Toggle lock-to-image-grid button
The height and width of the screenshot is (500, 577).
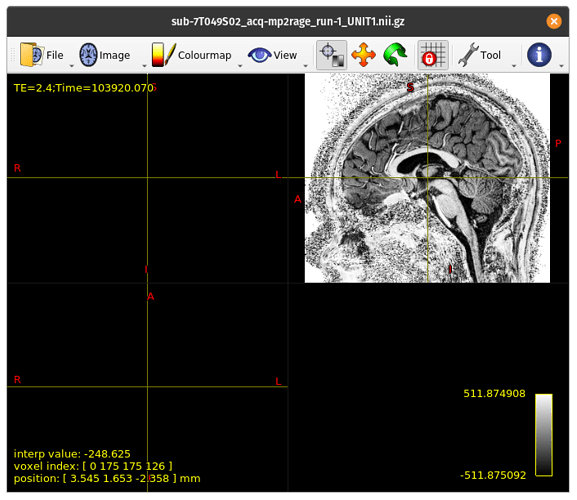coord(433,55)
